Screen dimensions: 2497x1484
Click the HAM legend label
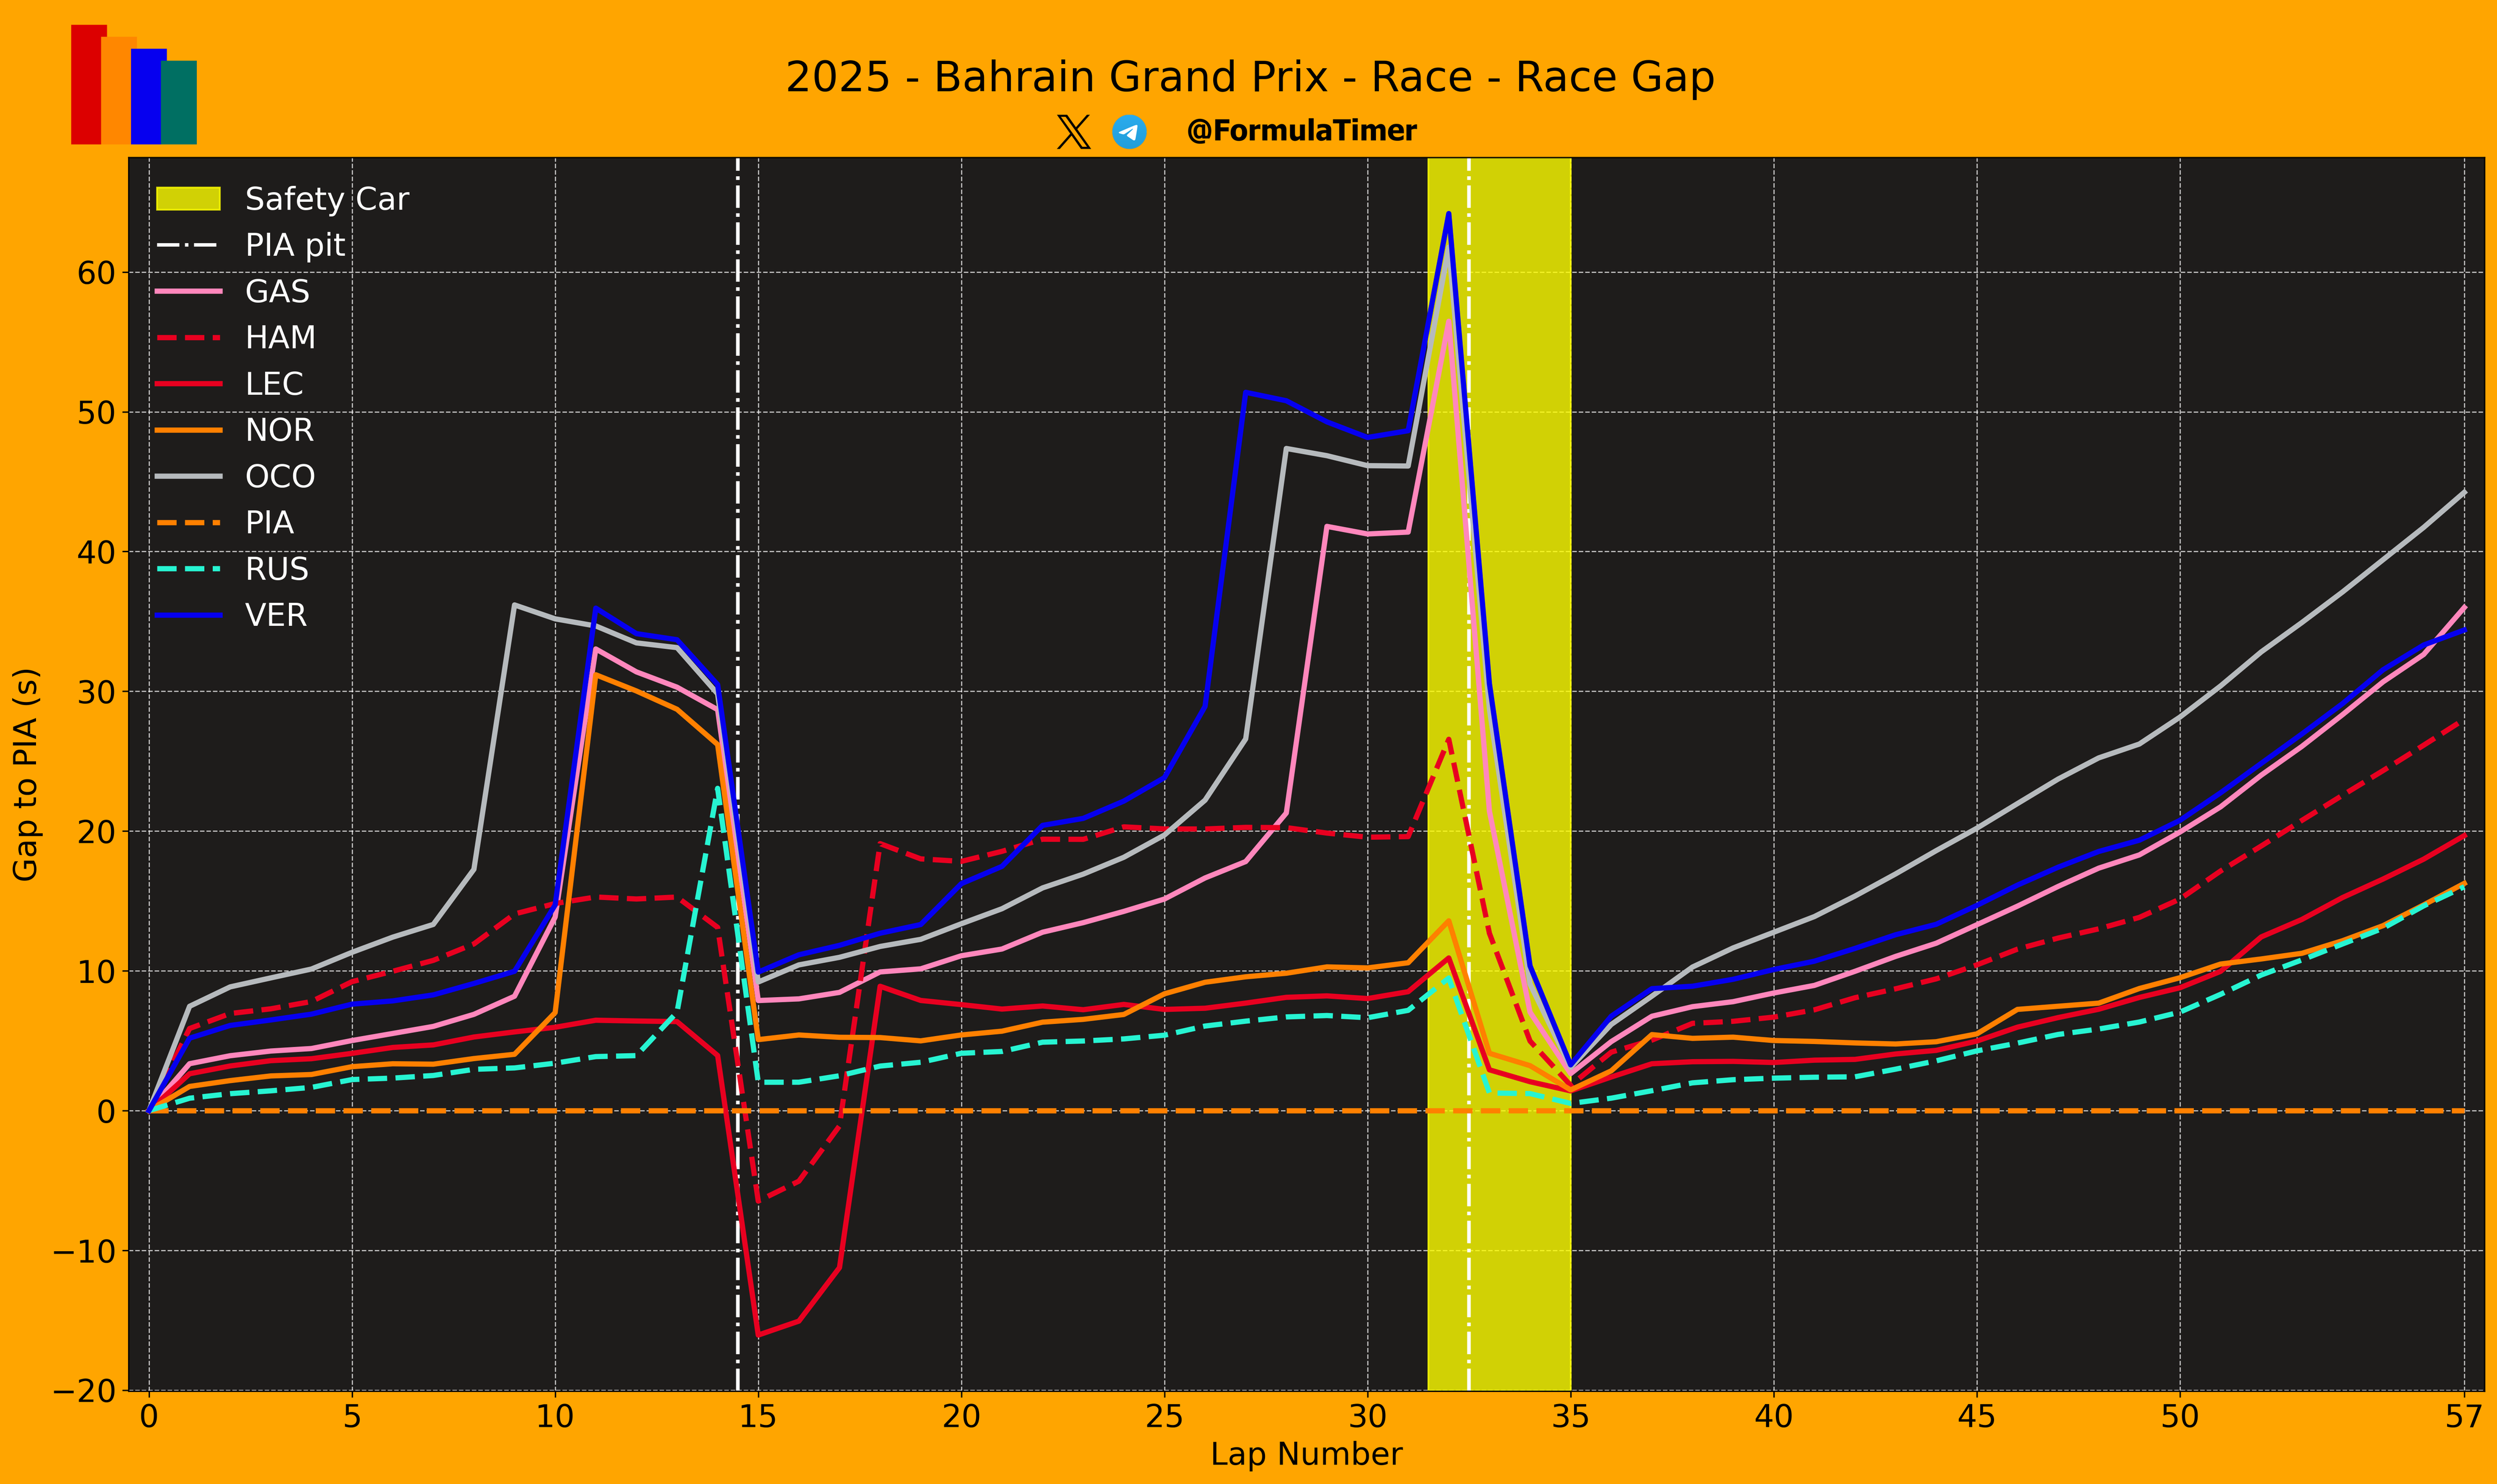point(280,338)
